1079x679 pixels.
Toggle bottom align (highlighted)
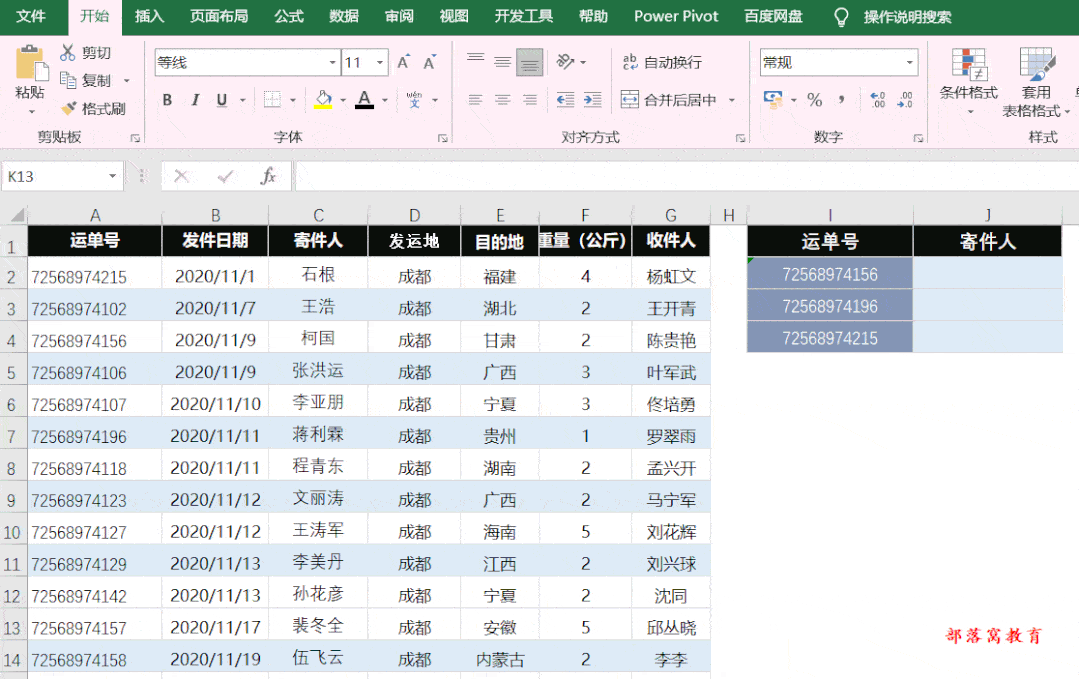530,62
